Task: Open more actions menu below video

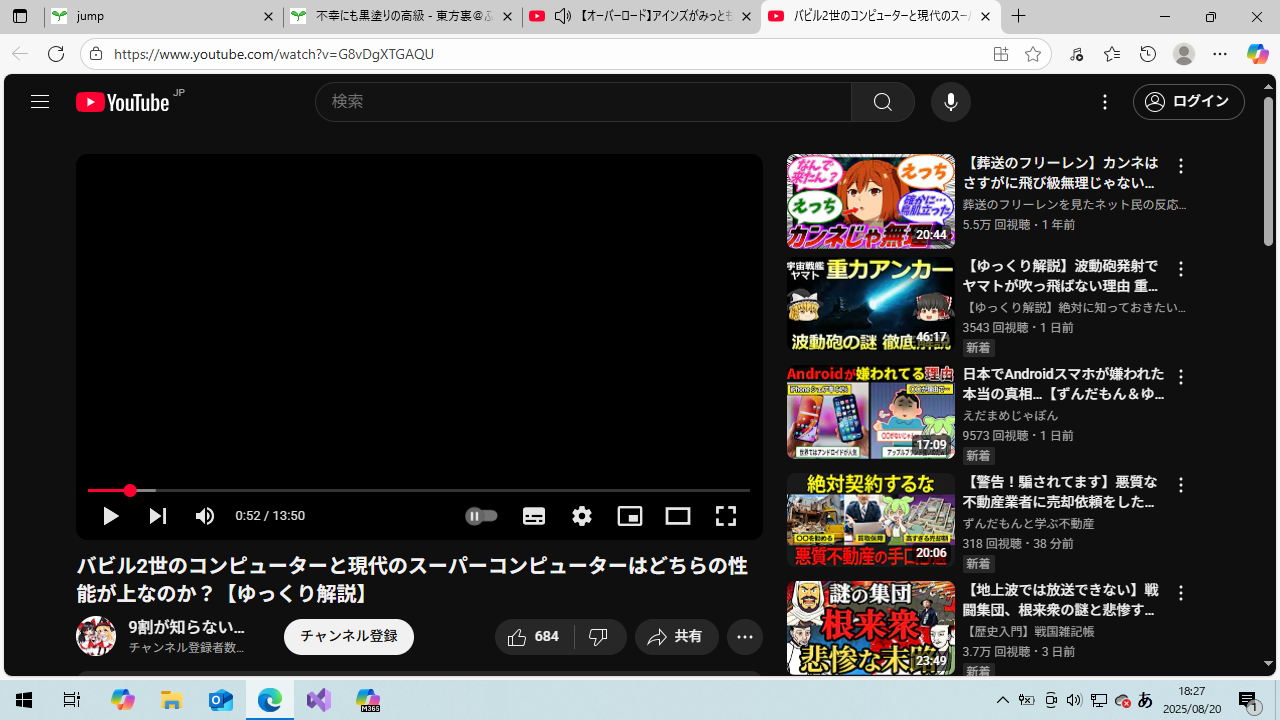Action: (745, 637)
